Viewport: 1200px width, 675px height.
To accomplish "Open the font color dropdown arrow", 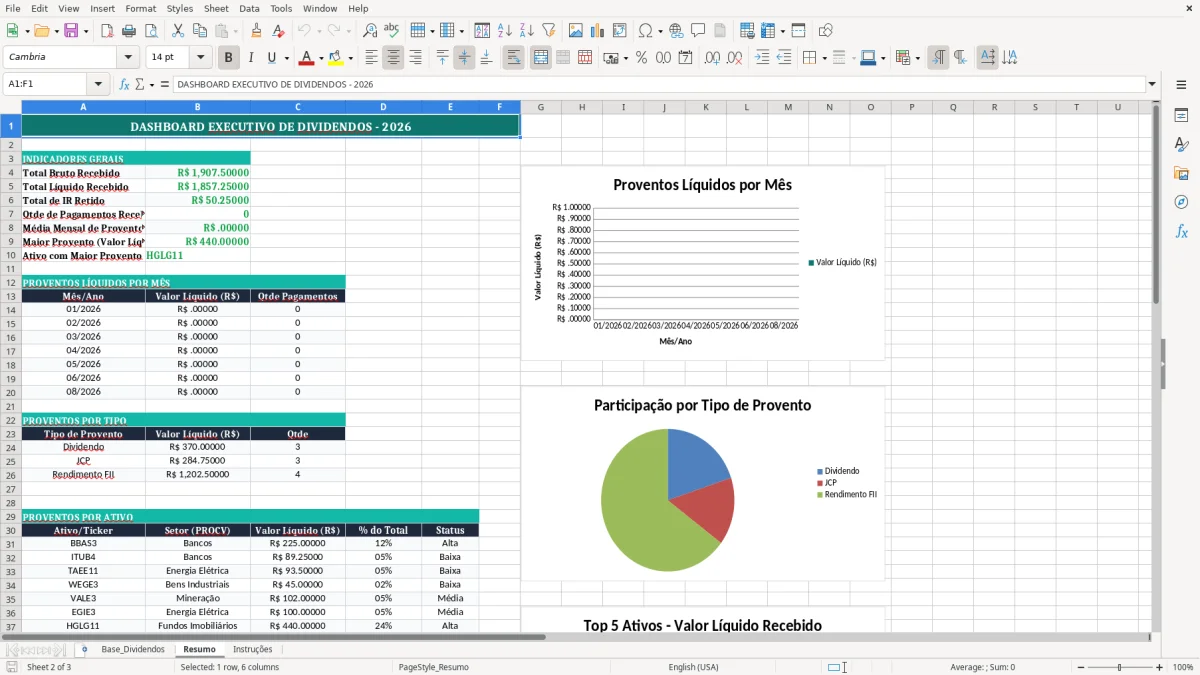I will (321, 58).
